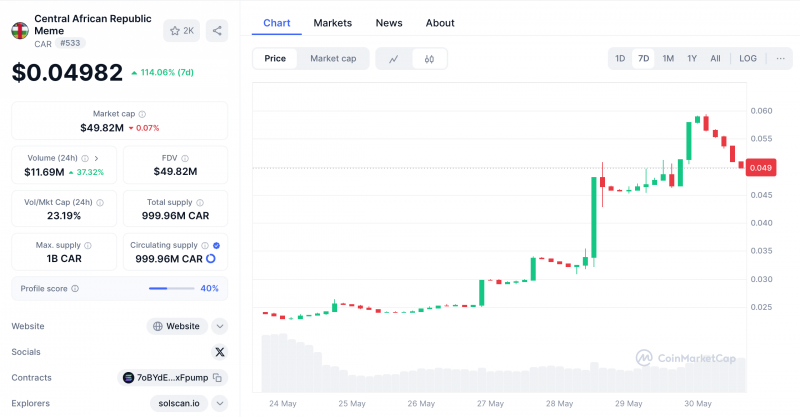Select the 1D time range
The width and height of the screenshot is (800, 417).
620,58
